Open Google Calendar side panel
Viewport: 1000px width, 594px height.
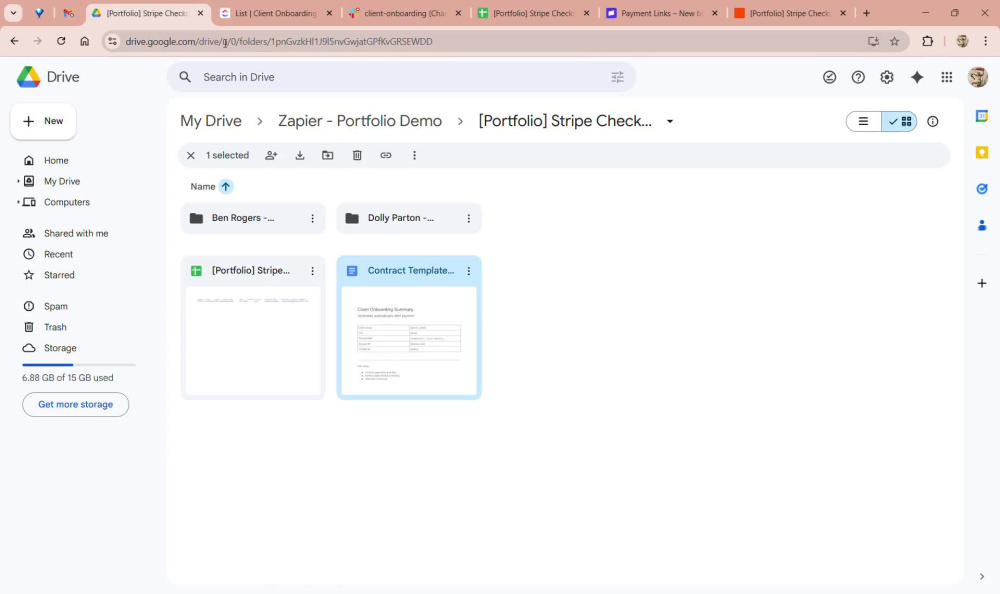(982, 116)
